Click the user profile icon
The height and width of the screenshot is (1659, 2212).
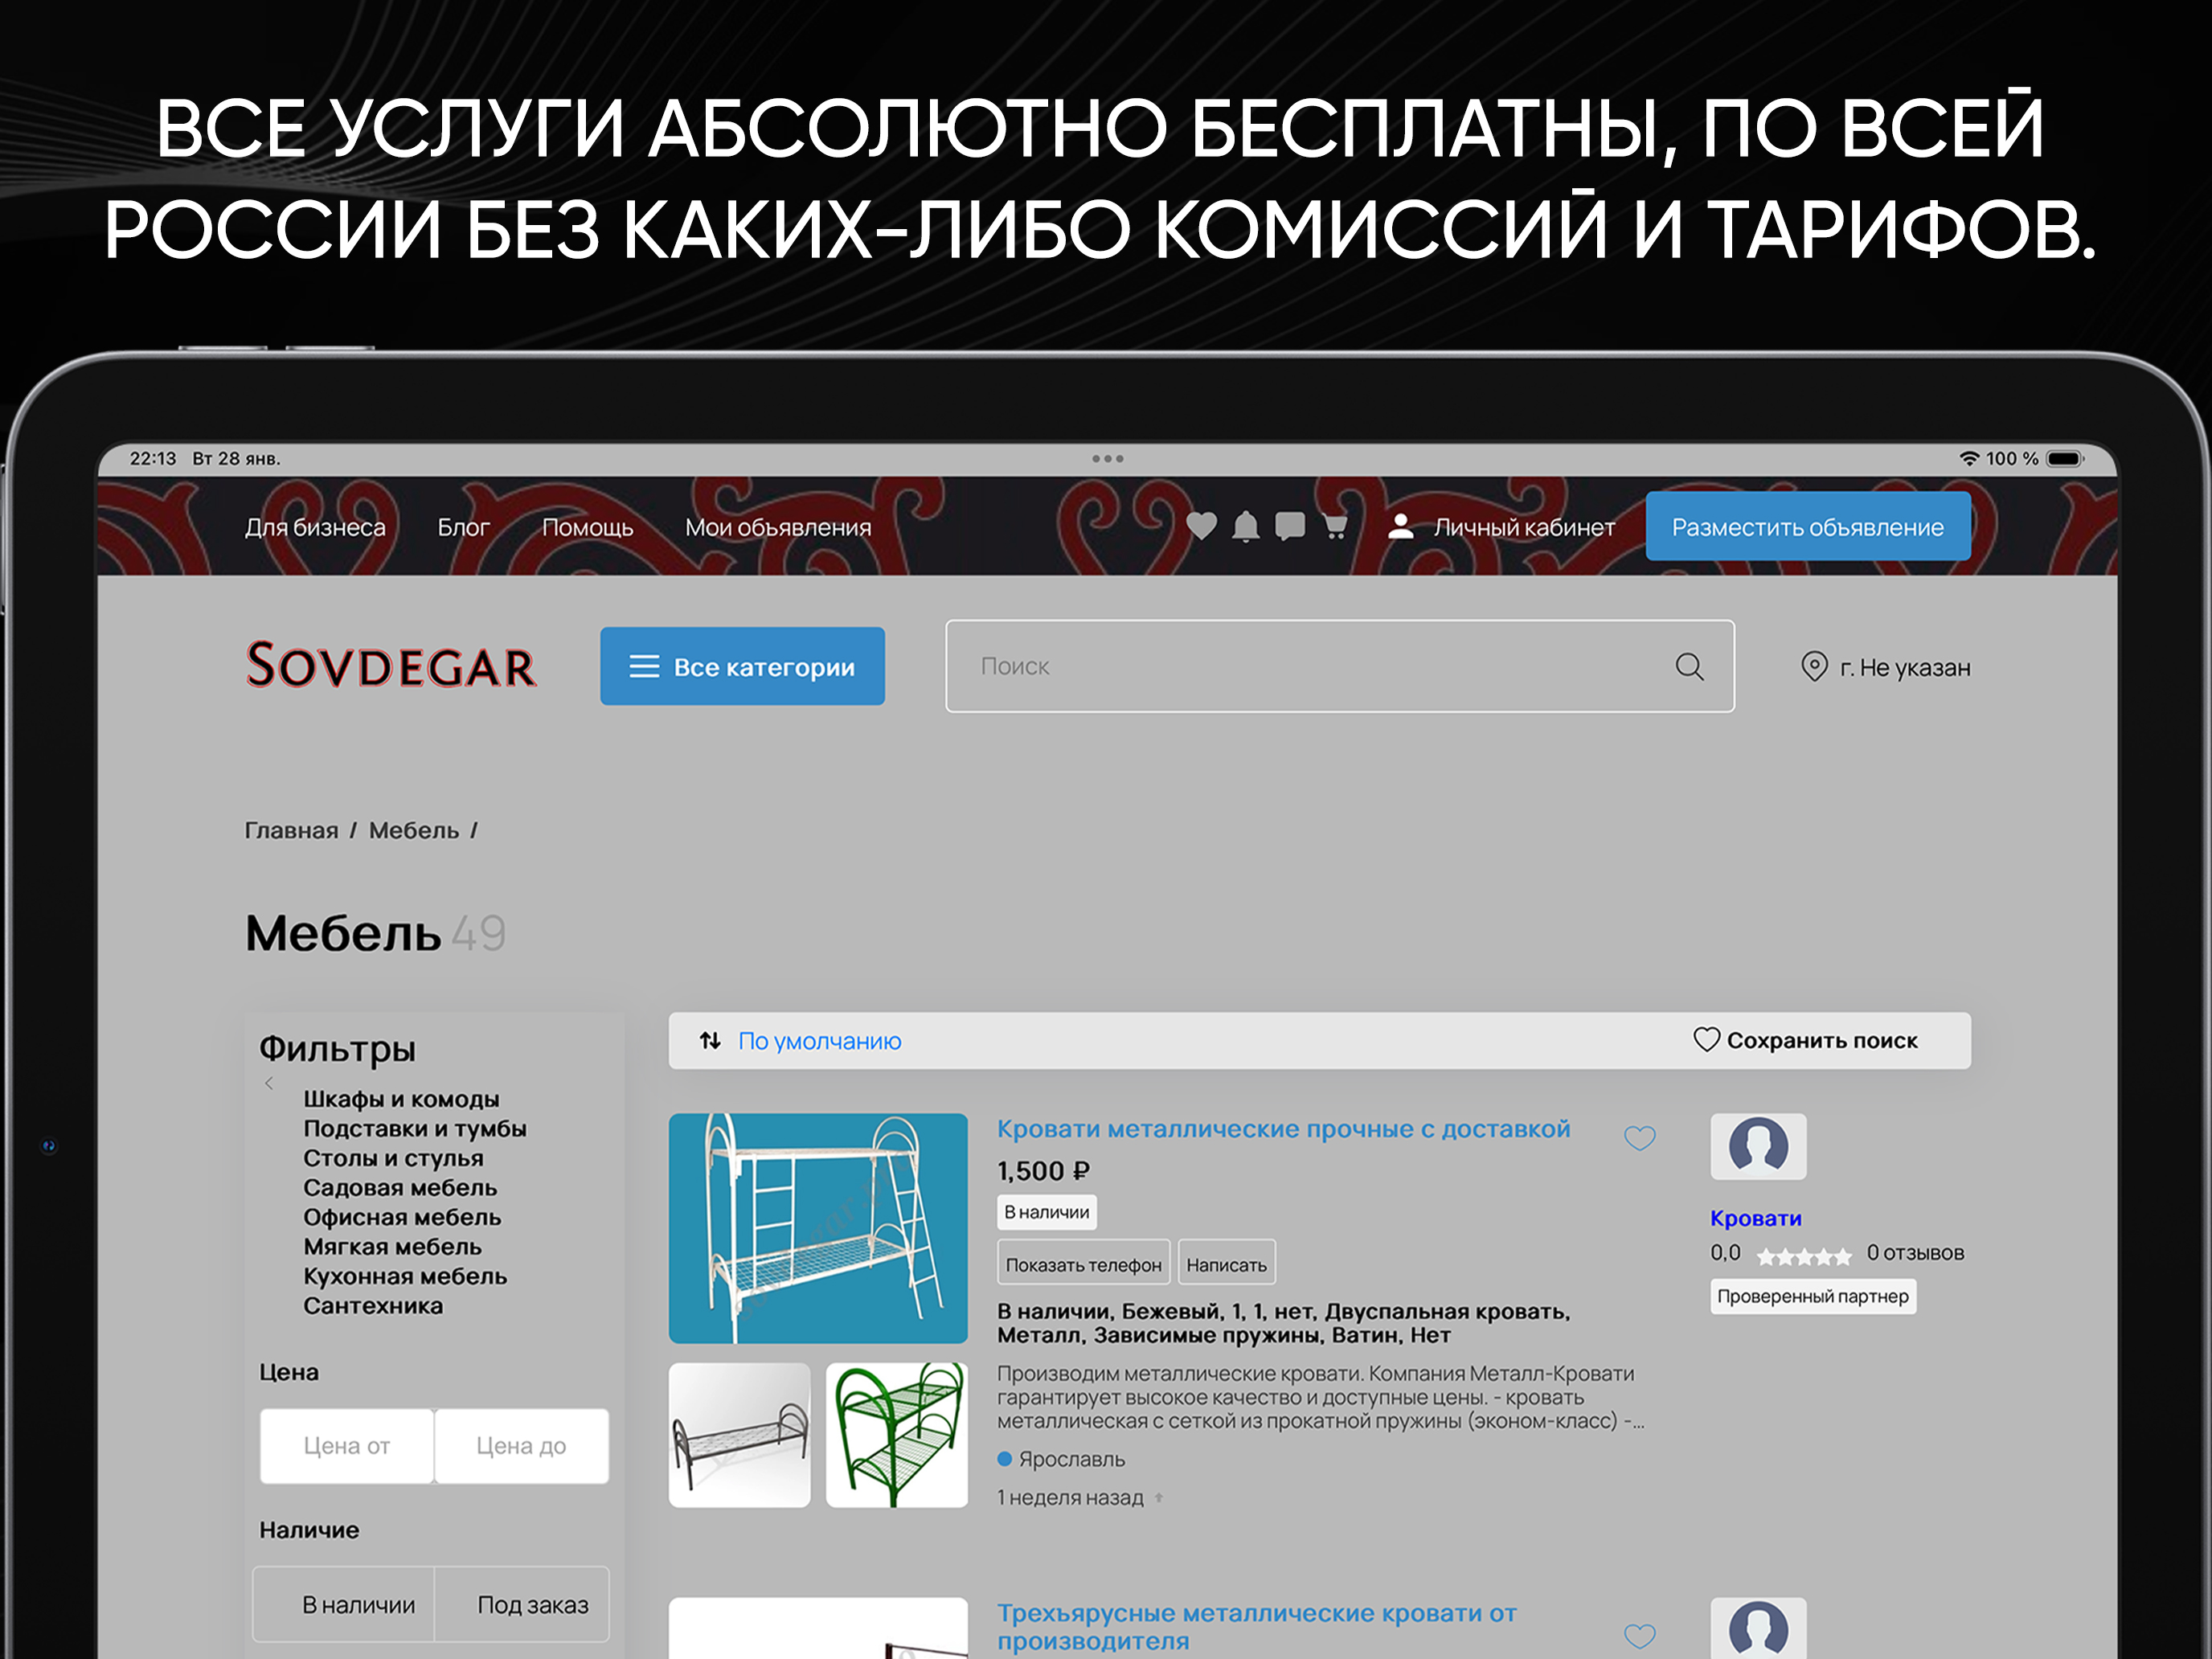[1401, 526]
